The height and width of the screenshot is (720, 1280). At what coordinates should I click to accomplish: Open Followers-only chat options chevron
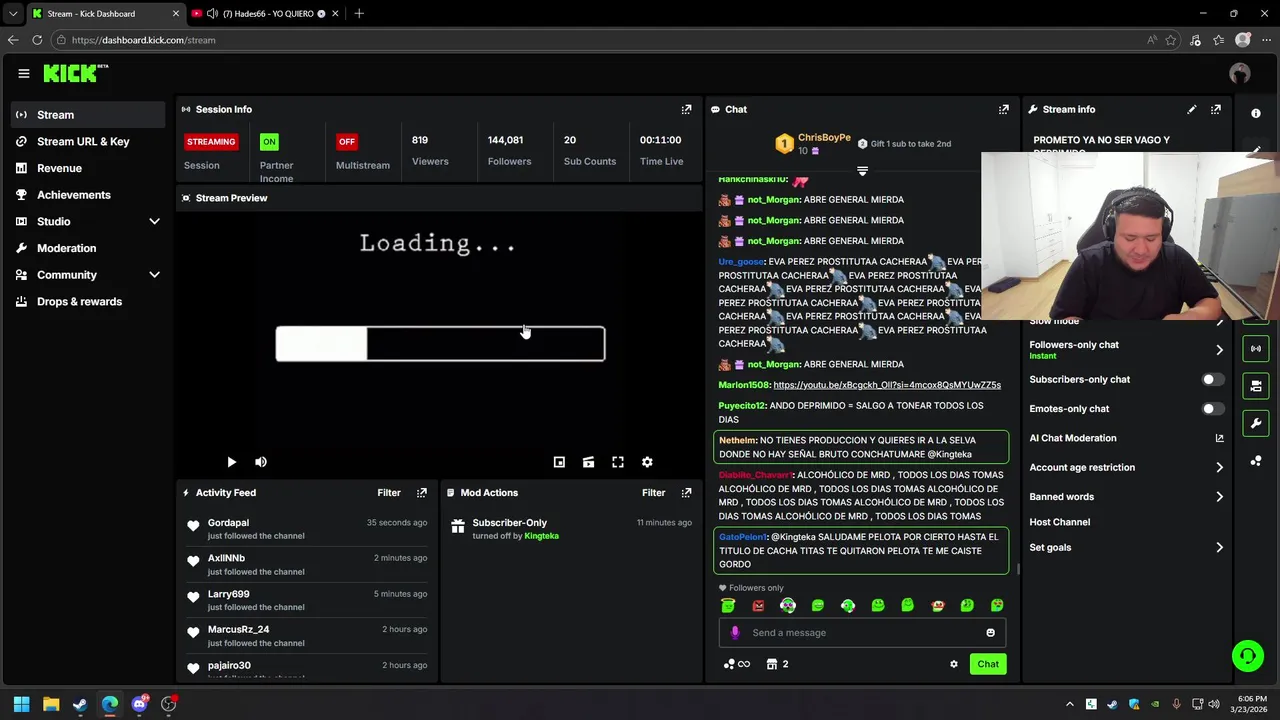(1219, 350)
